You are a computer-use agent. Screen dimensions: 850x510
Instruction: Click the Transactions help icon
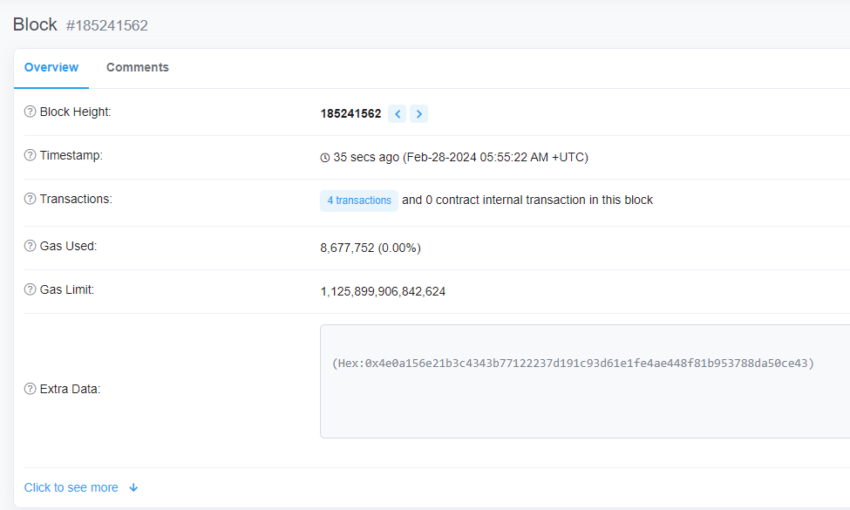coord(30,199)
